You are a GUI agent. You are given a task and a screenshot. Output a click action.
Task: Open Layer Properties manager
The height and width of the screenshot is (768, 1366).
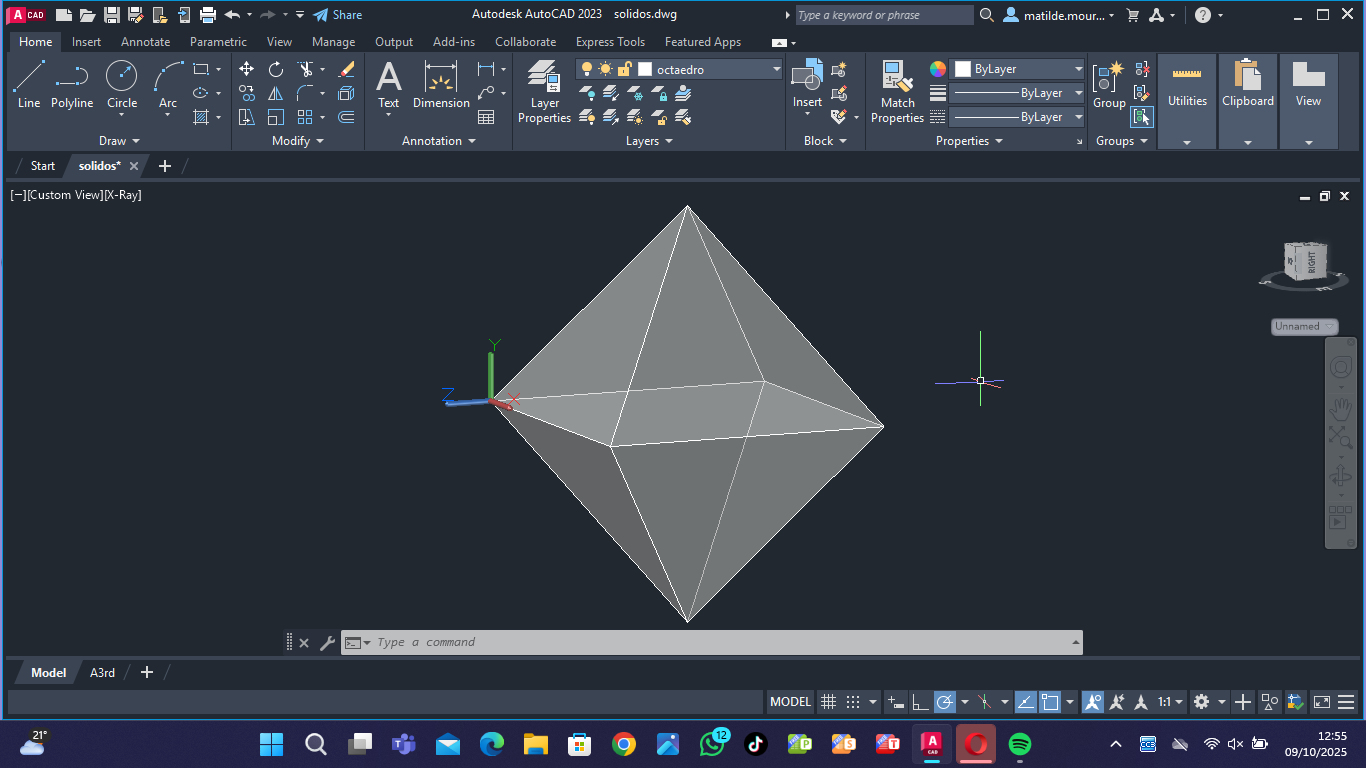544,91
